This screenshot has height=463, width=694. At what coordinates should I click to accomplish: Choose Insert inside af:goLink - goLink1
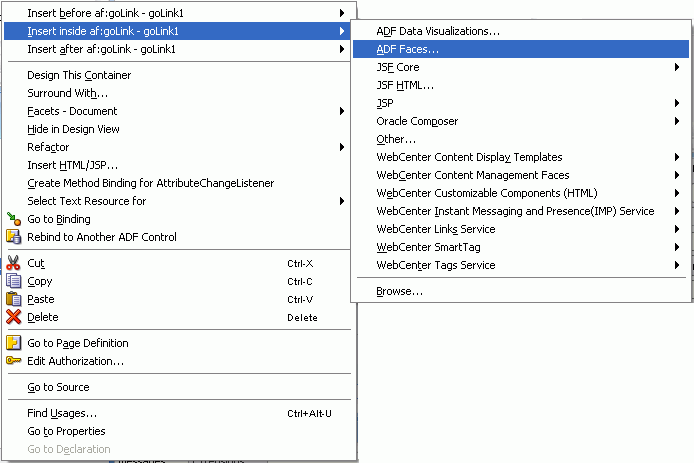tap(177, 31)
